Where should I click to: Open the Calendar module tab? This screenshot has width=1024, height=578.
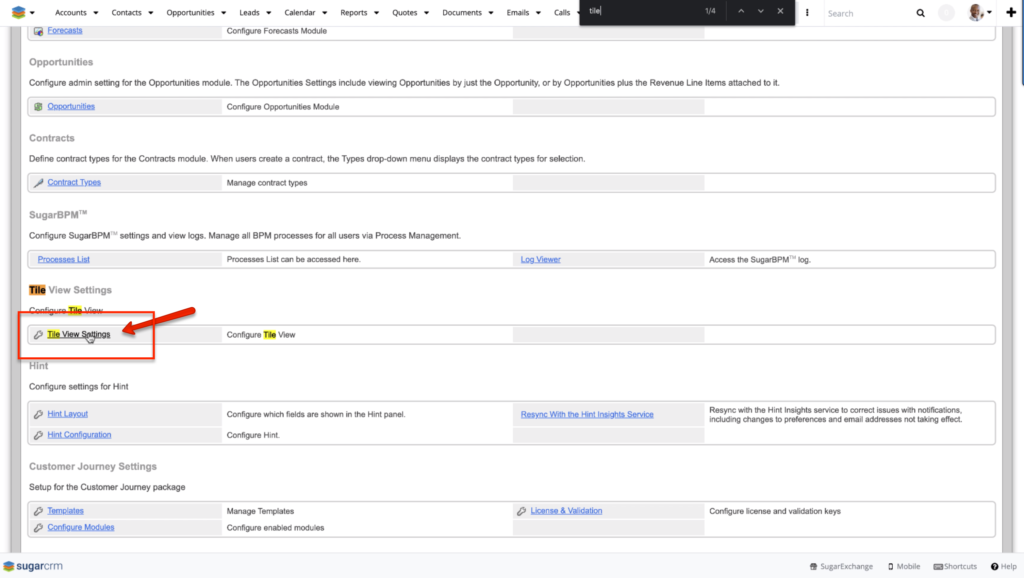300,12
